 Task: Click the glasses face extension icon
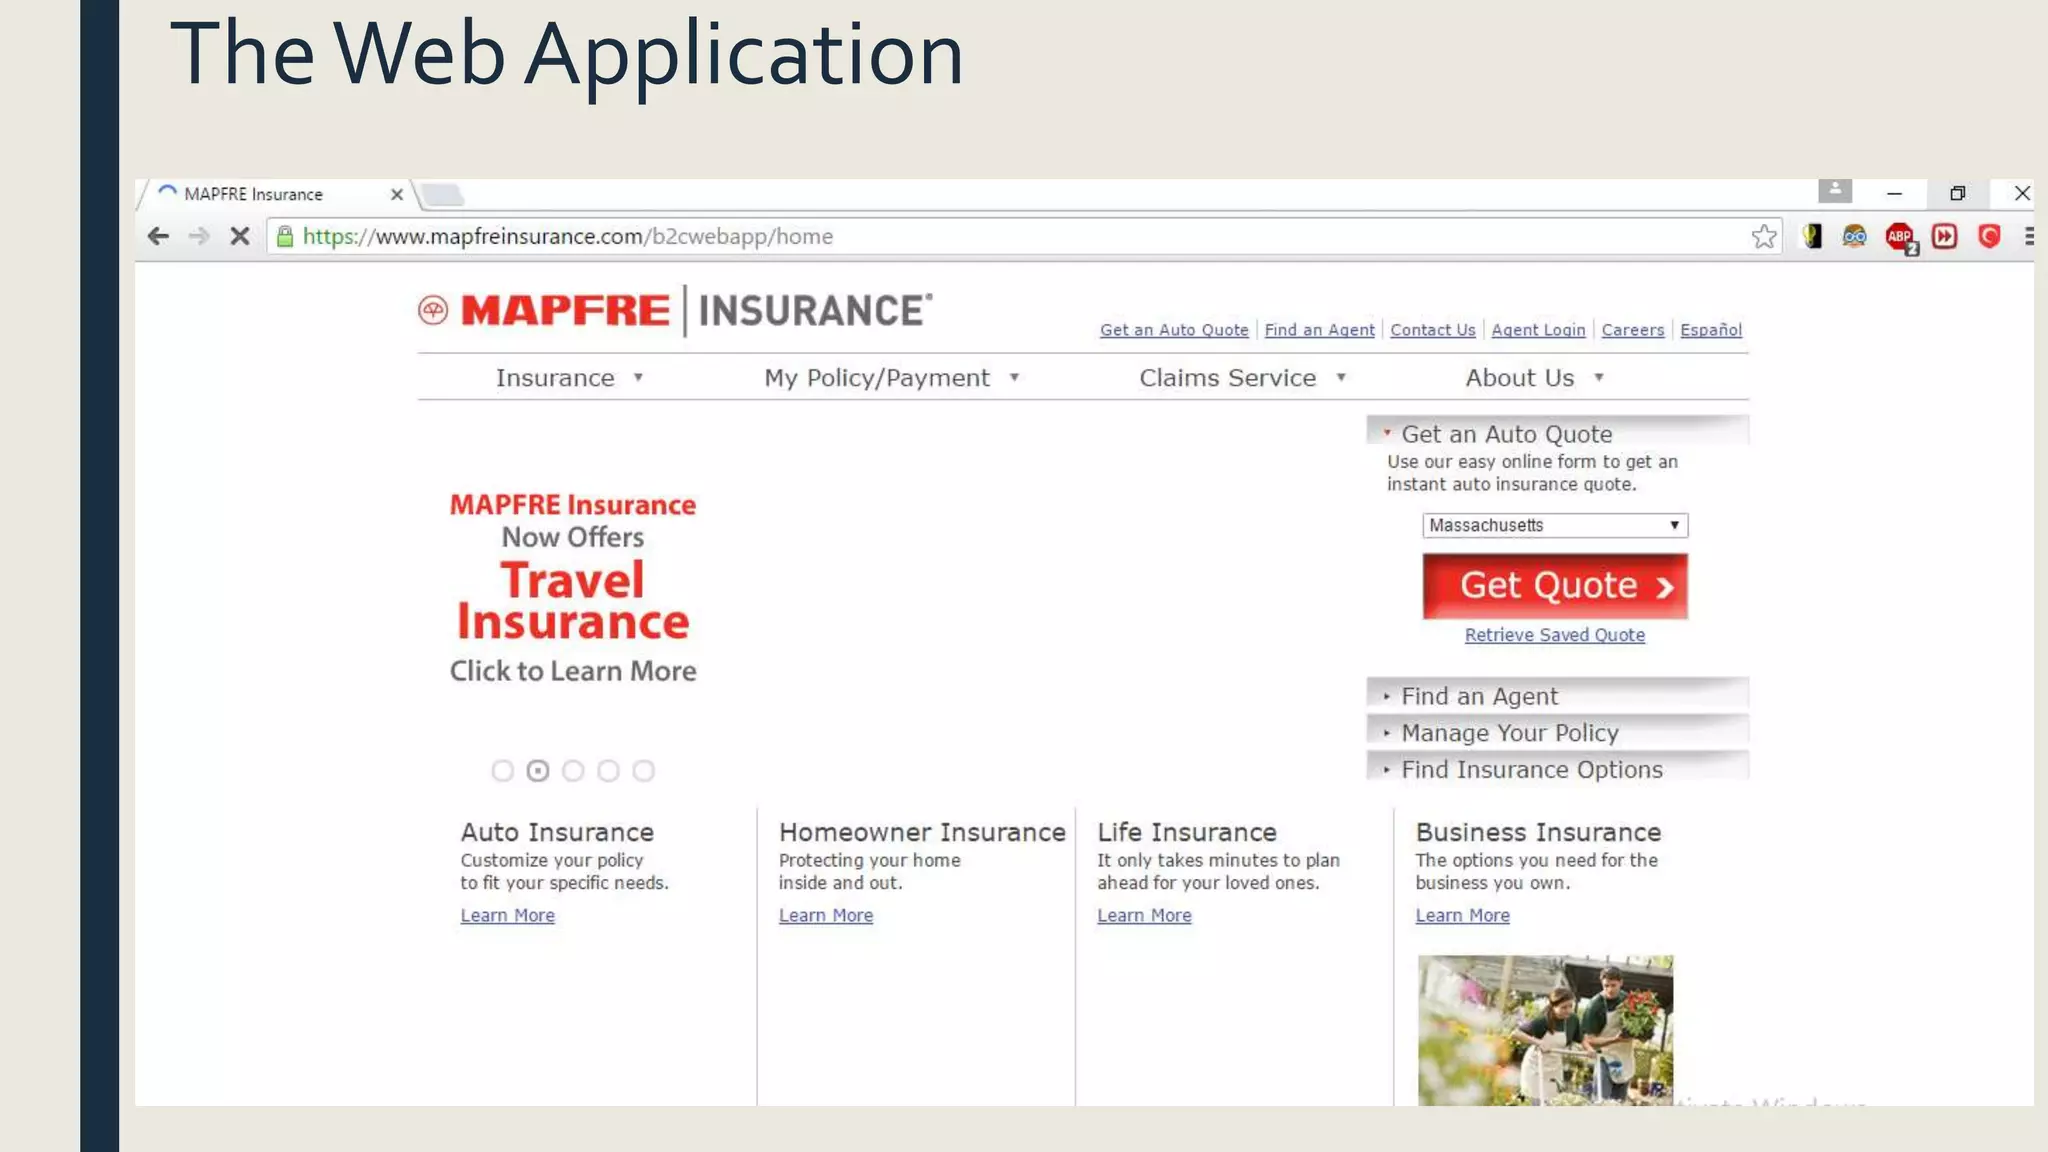[1854, 236]
